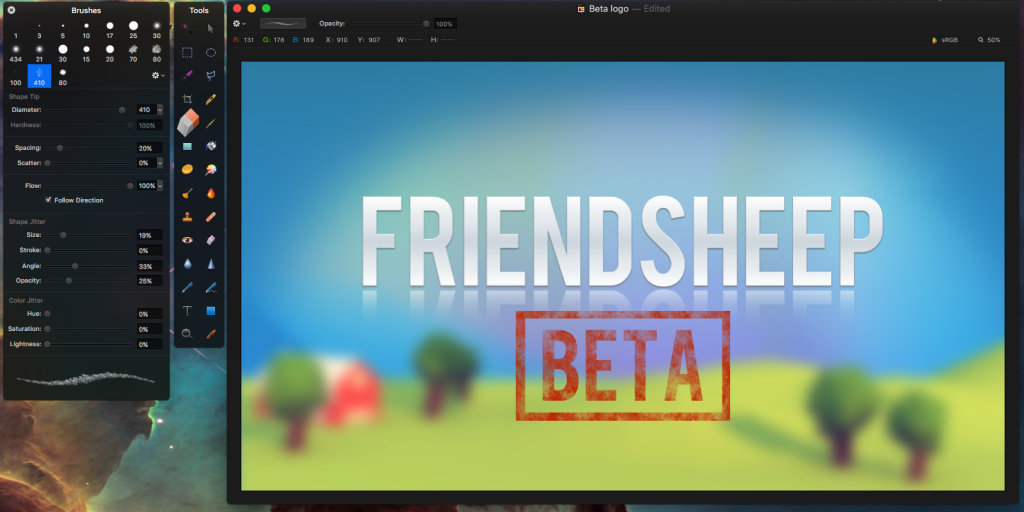This screenshot has height=512, width=1024.
Task: Click the Spacing slider
Action: [89, 148]
